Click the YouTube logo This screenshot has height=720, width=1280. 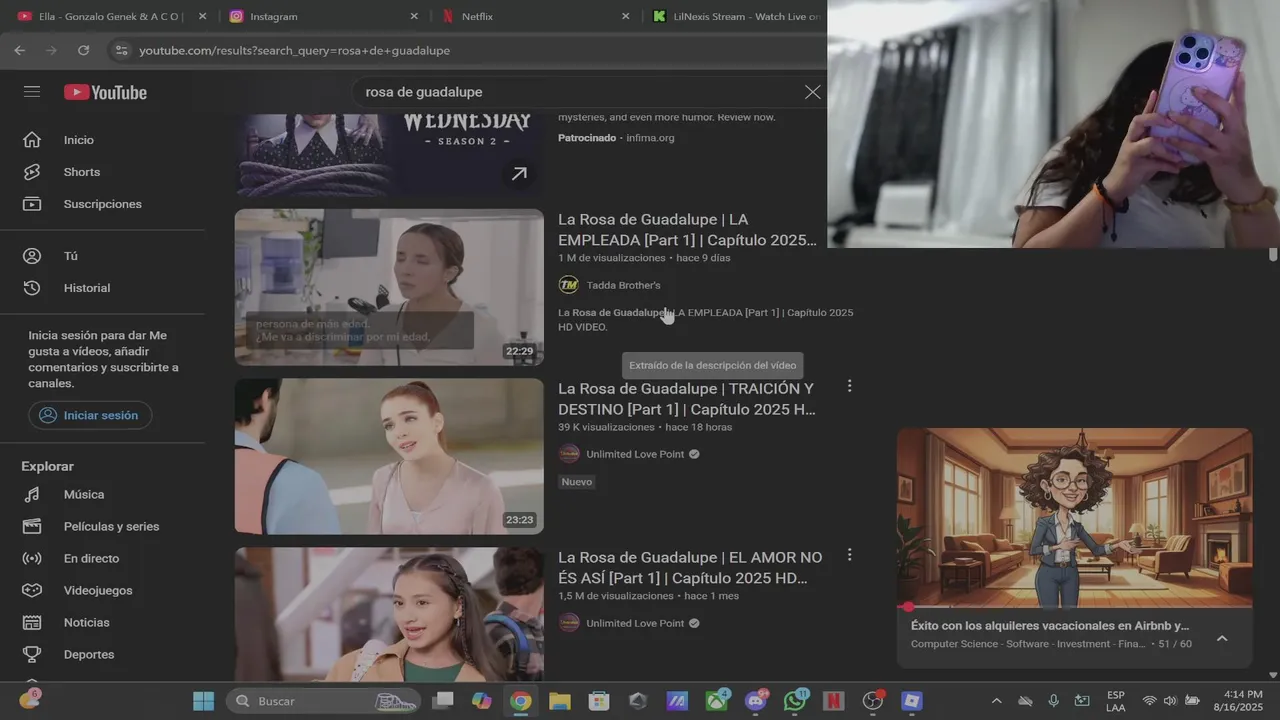click(x=105, y=92)
